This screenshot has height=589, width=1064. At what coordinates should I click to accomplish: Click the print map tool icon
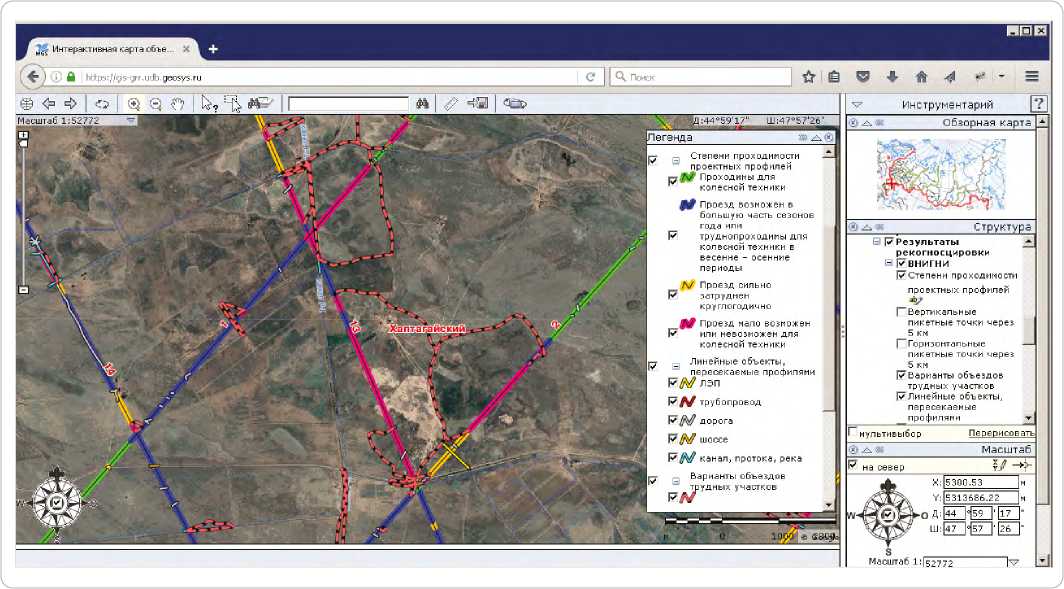[x=514, y=104]
